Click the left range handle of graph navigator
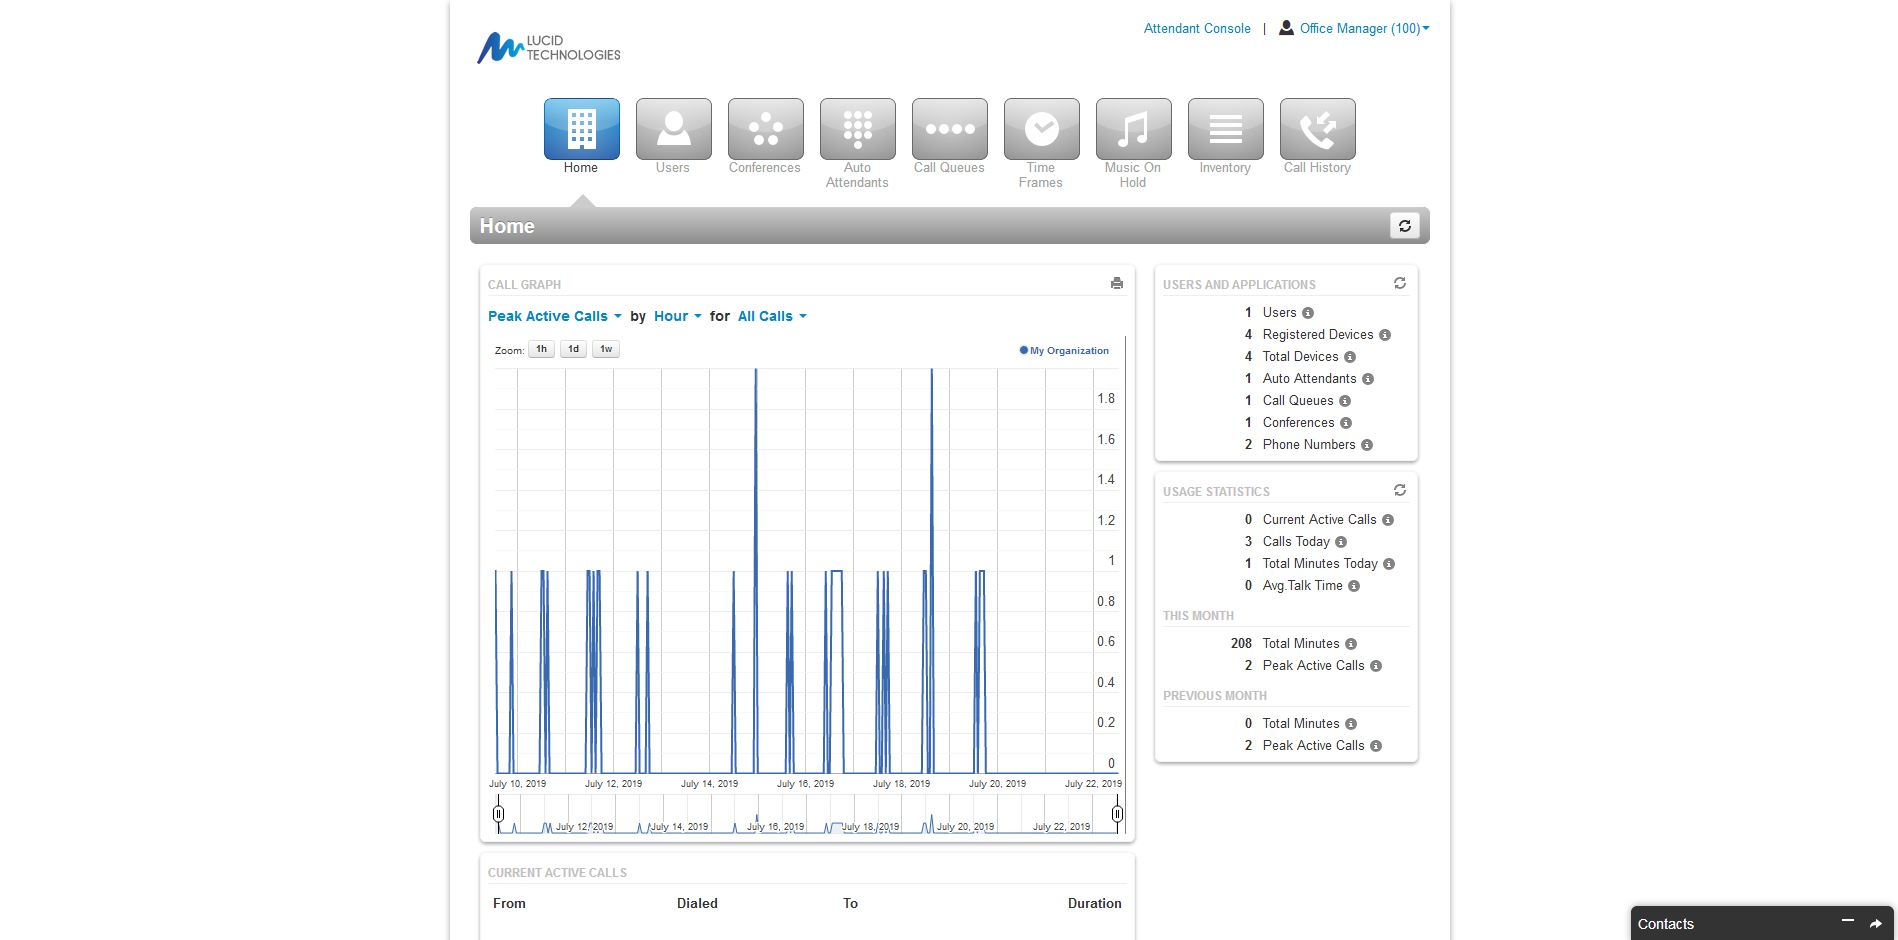The image size is (1898, 940). [x=498, y=814]
